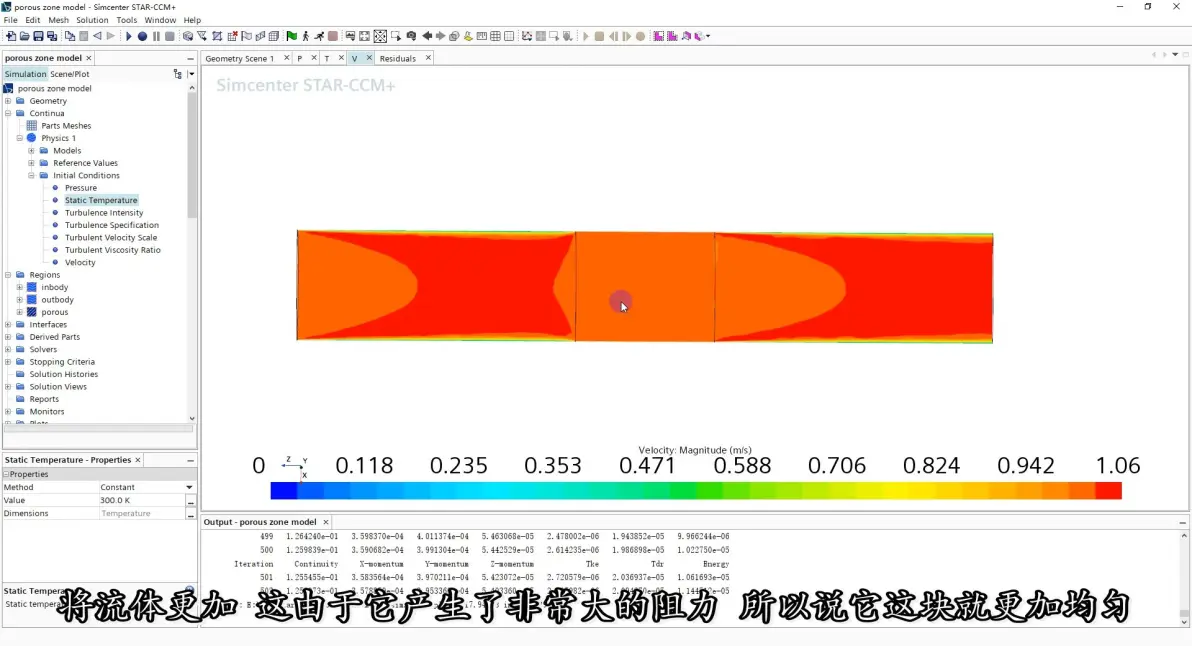The image size is (1192, 646).
Task: Close the Residuals tab
Action: pyautogui.click(x=428, y=58)
